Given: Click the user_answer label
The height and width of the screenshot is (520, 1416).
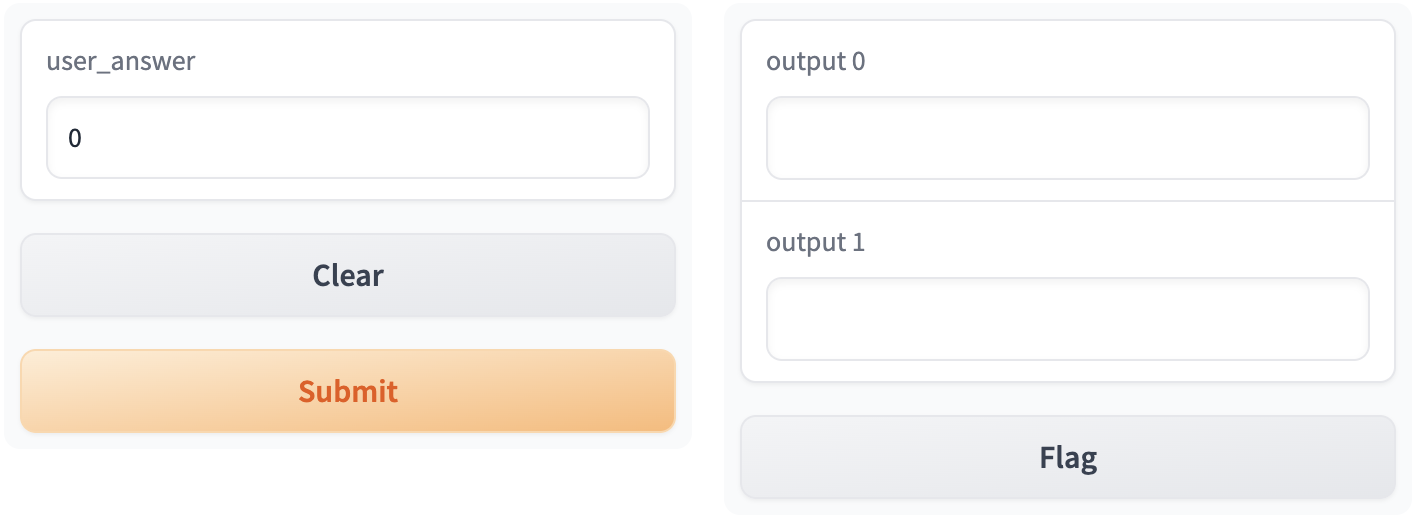Looking at the screenshot, I should pos(121,62).
